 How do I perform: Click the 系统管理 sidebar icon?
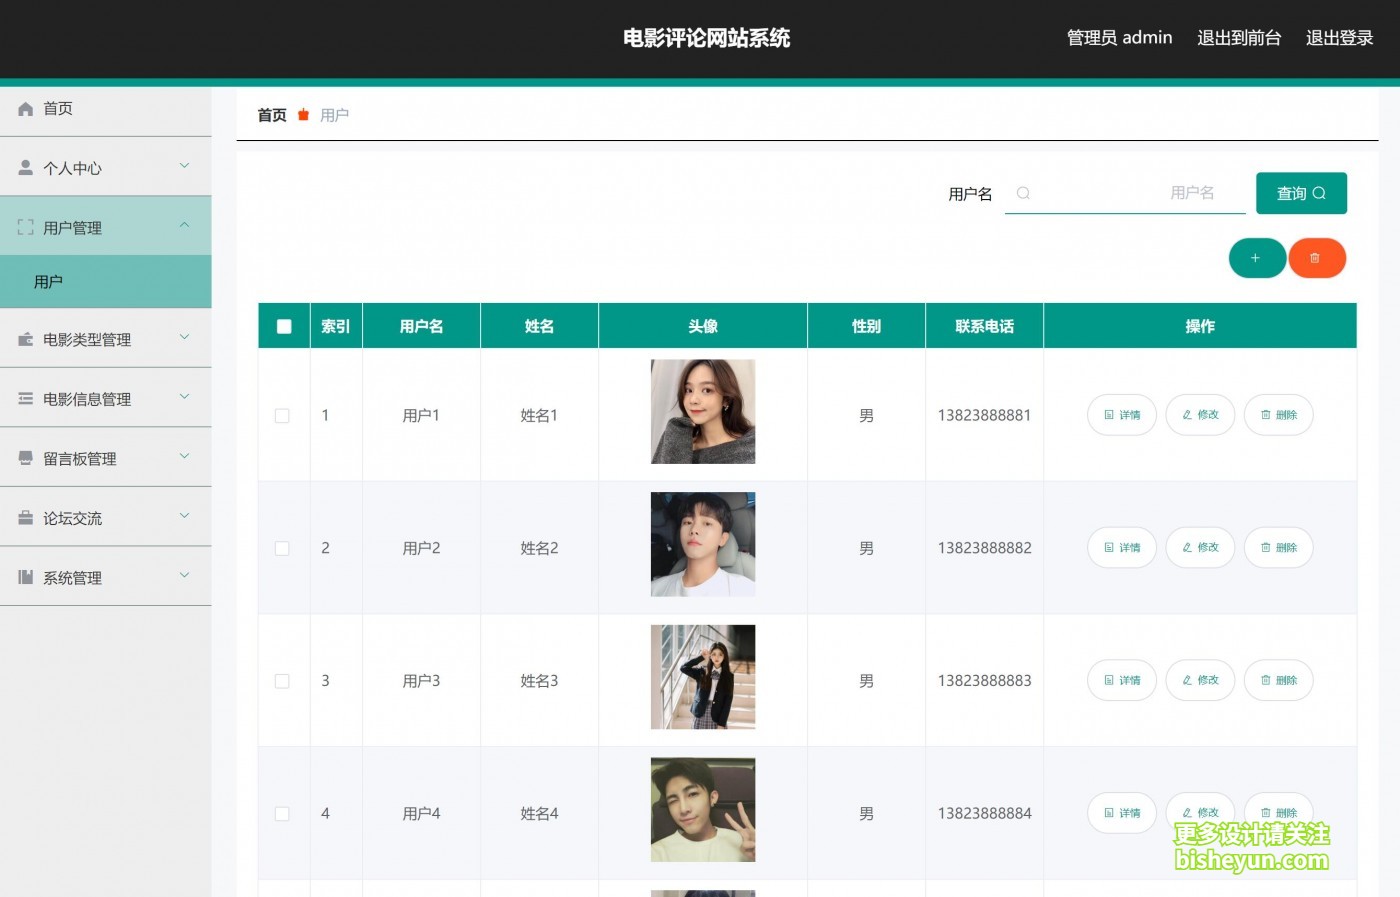[25, 577]
